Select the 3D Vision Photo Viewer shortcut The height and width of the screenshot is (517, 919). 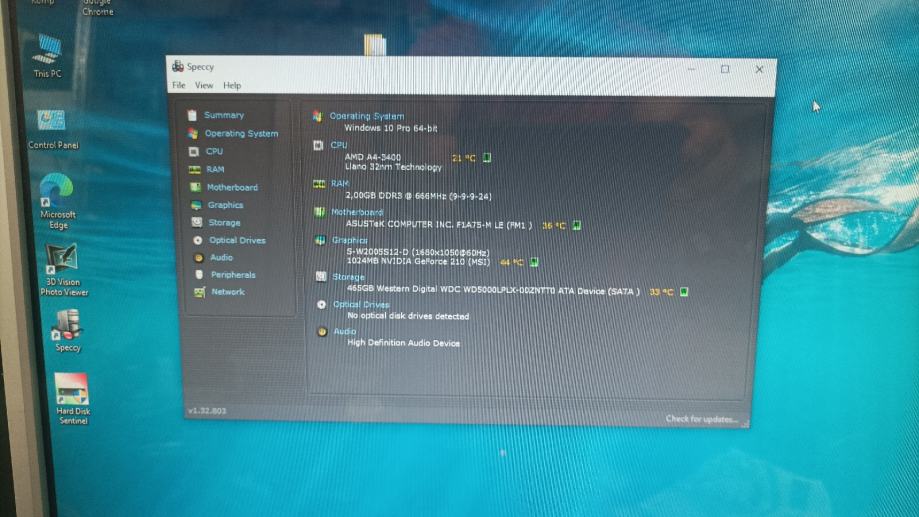[63, 270]
